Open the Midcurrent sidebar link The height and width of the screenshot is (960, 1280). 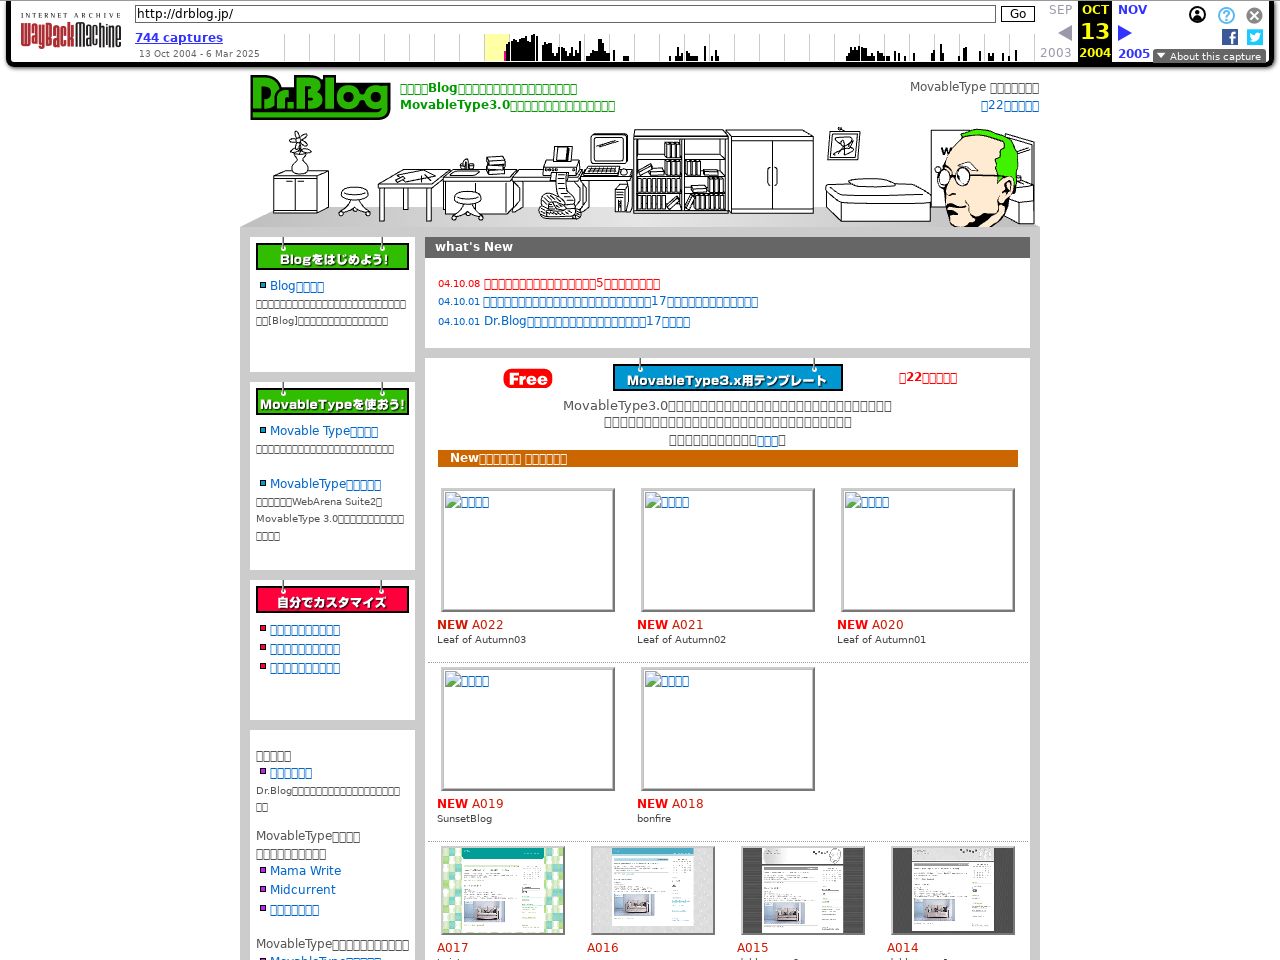click(302, 890)
